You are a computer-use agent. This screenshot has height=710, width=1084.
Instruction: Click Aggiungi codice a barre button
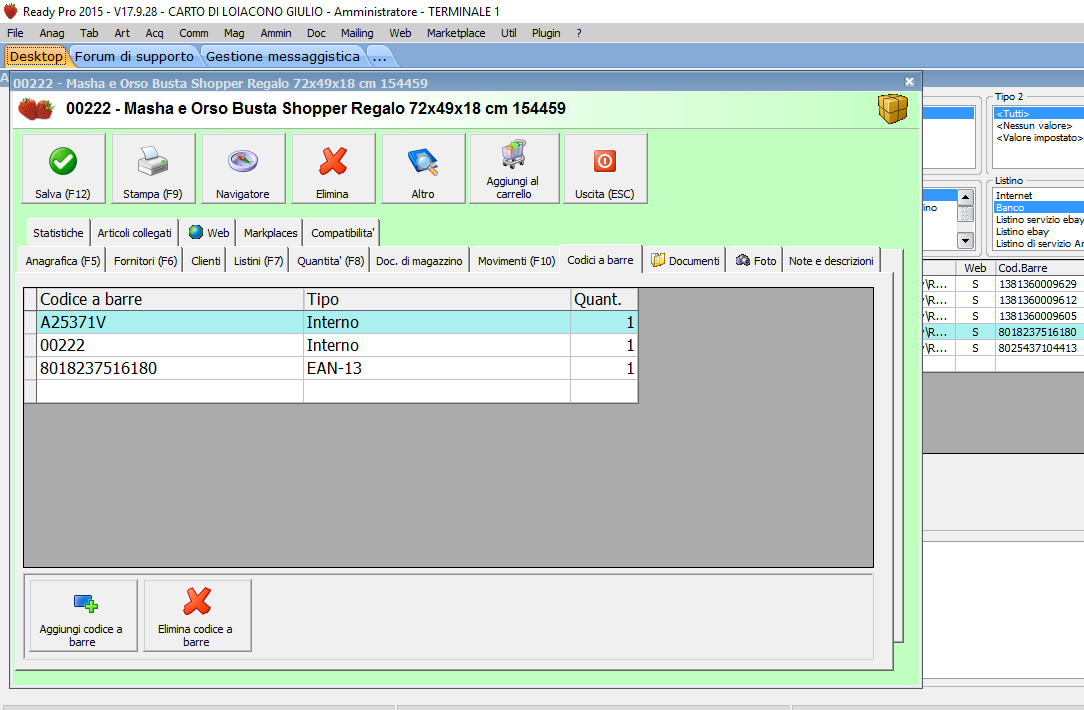pyautogui.click(x=83, y=615)
